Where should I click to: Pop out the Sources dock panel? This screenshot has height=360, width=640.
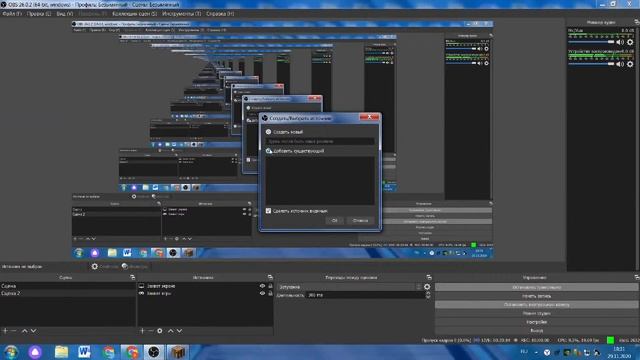[270, 277]
